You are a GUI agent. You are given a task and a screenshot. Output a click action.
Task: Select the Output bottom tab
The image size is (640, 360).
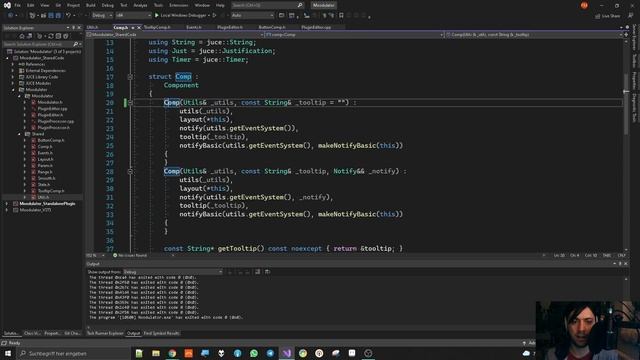(x=133, y=333)
